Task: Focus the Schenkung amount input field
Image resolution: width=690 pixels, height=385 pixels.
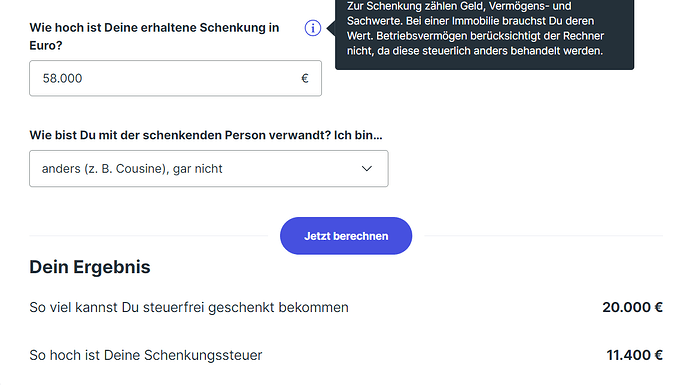Action: click(175, 78)
